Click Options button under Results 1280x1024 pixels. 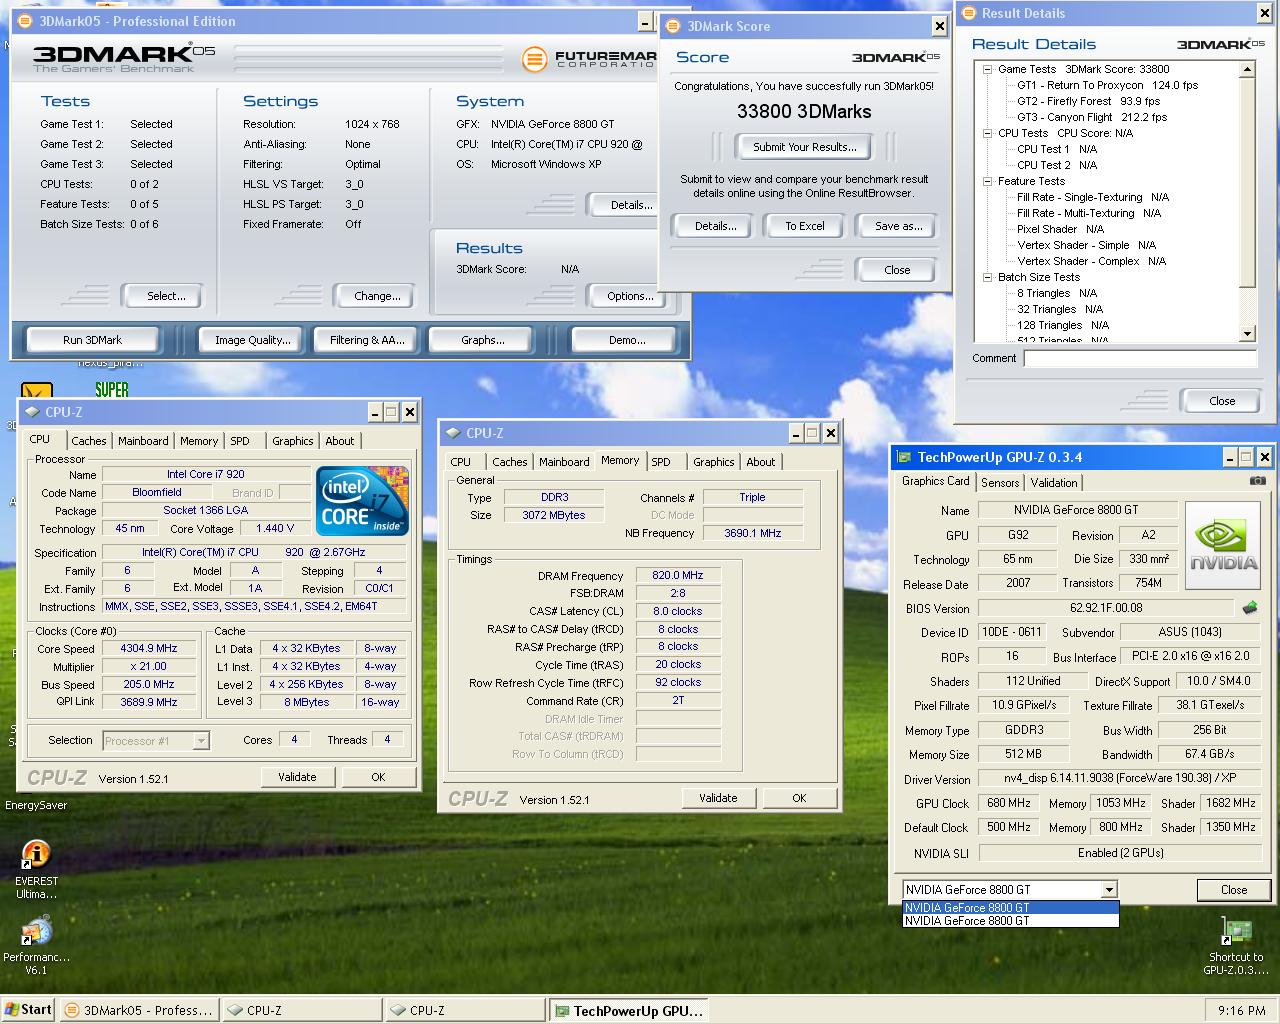coord(630,296)
